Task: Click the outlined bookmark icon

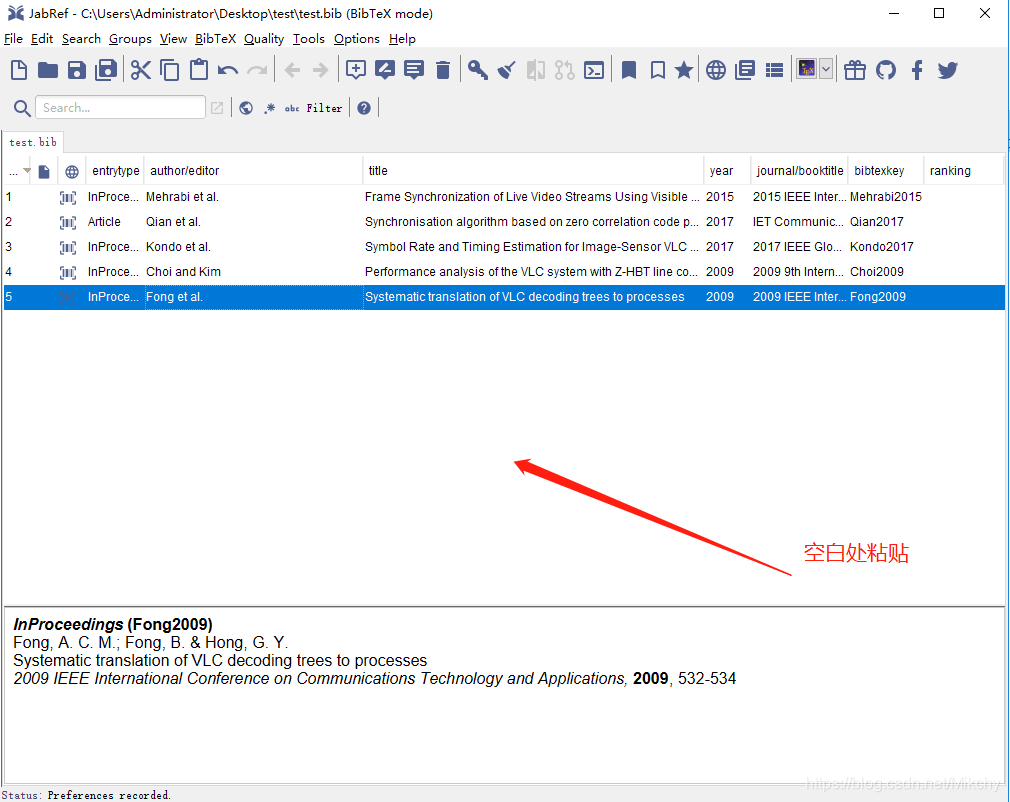Action: pos(658,70)
